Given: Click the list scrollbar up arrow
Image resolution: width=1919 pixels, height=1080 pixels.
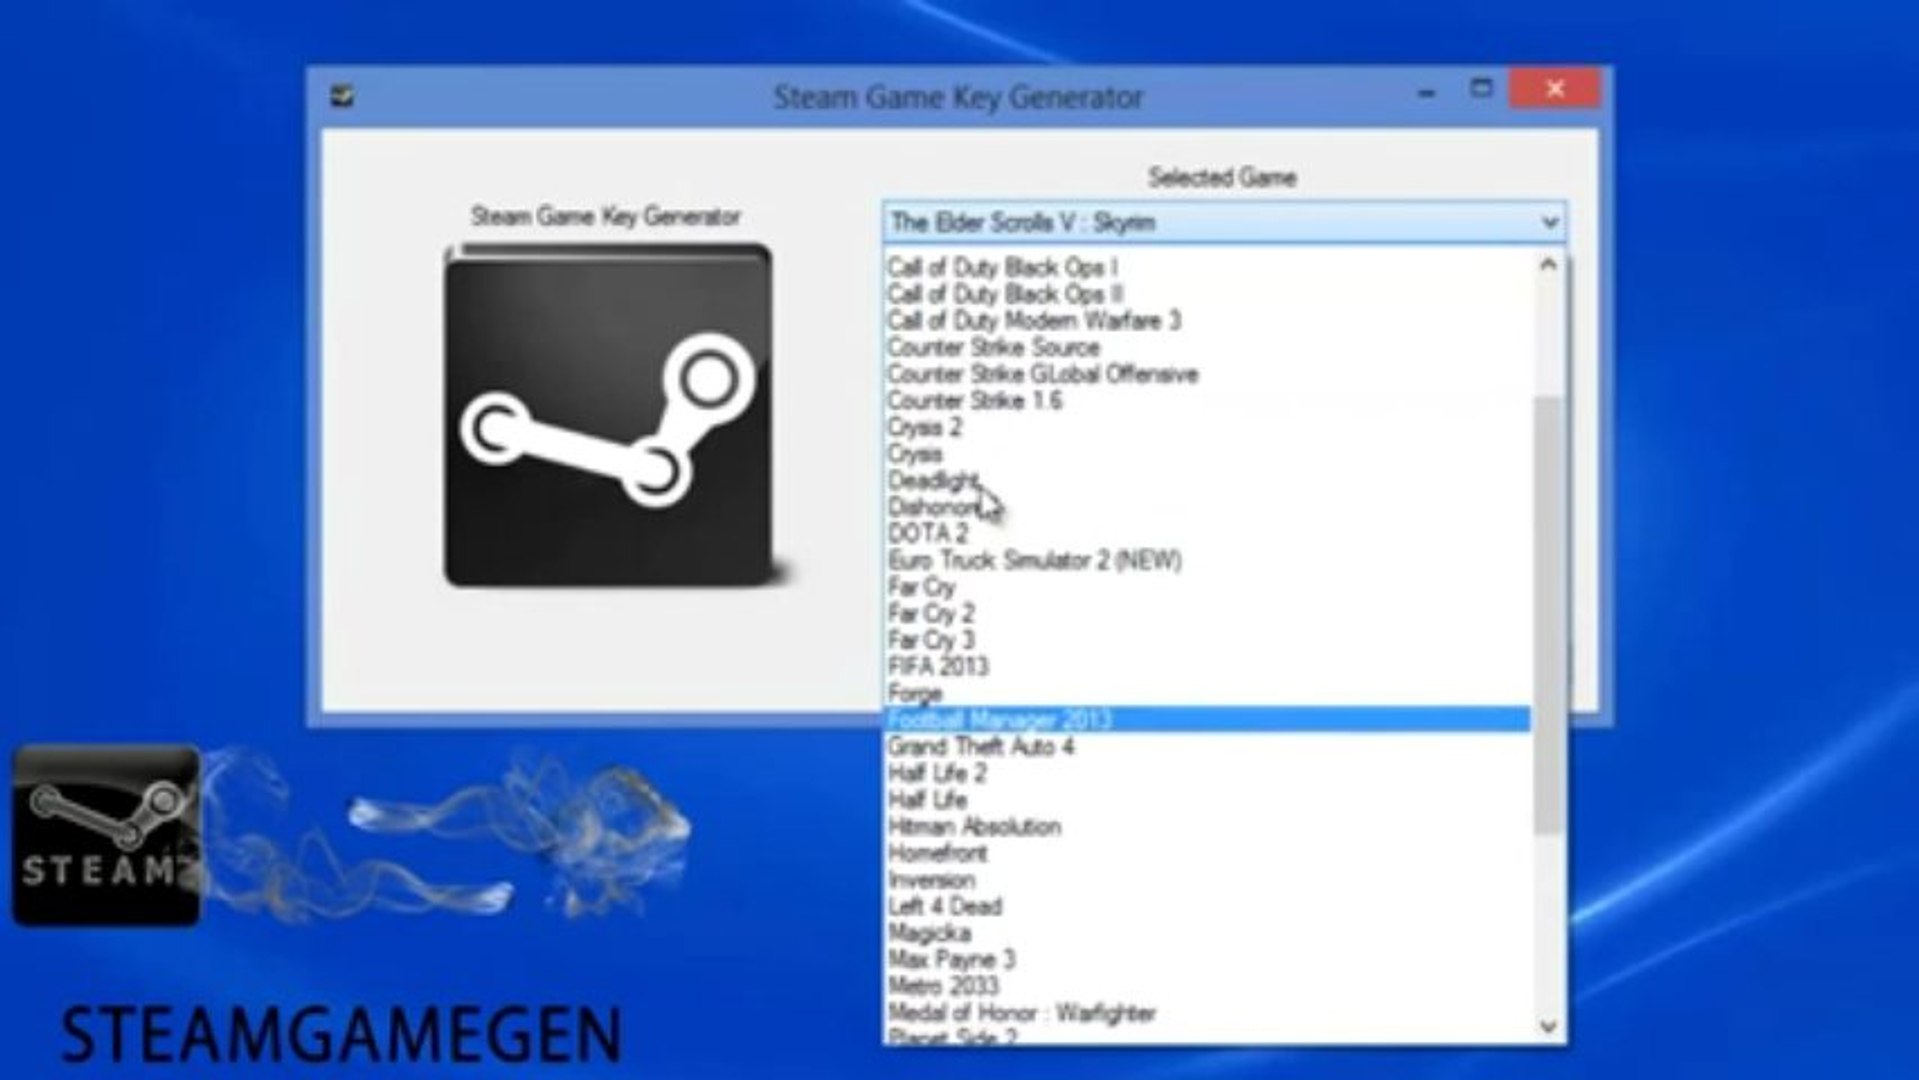Looking at the screenshot, I should (x=1549, y=264).
